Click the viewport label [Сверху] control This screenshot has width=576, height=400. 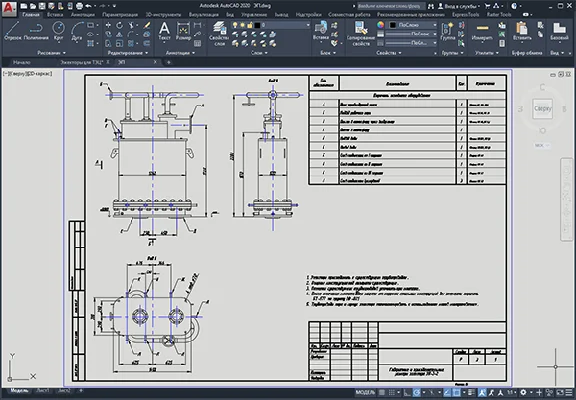click(x=18, y=73)
